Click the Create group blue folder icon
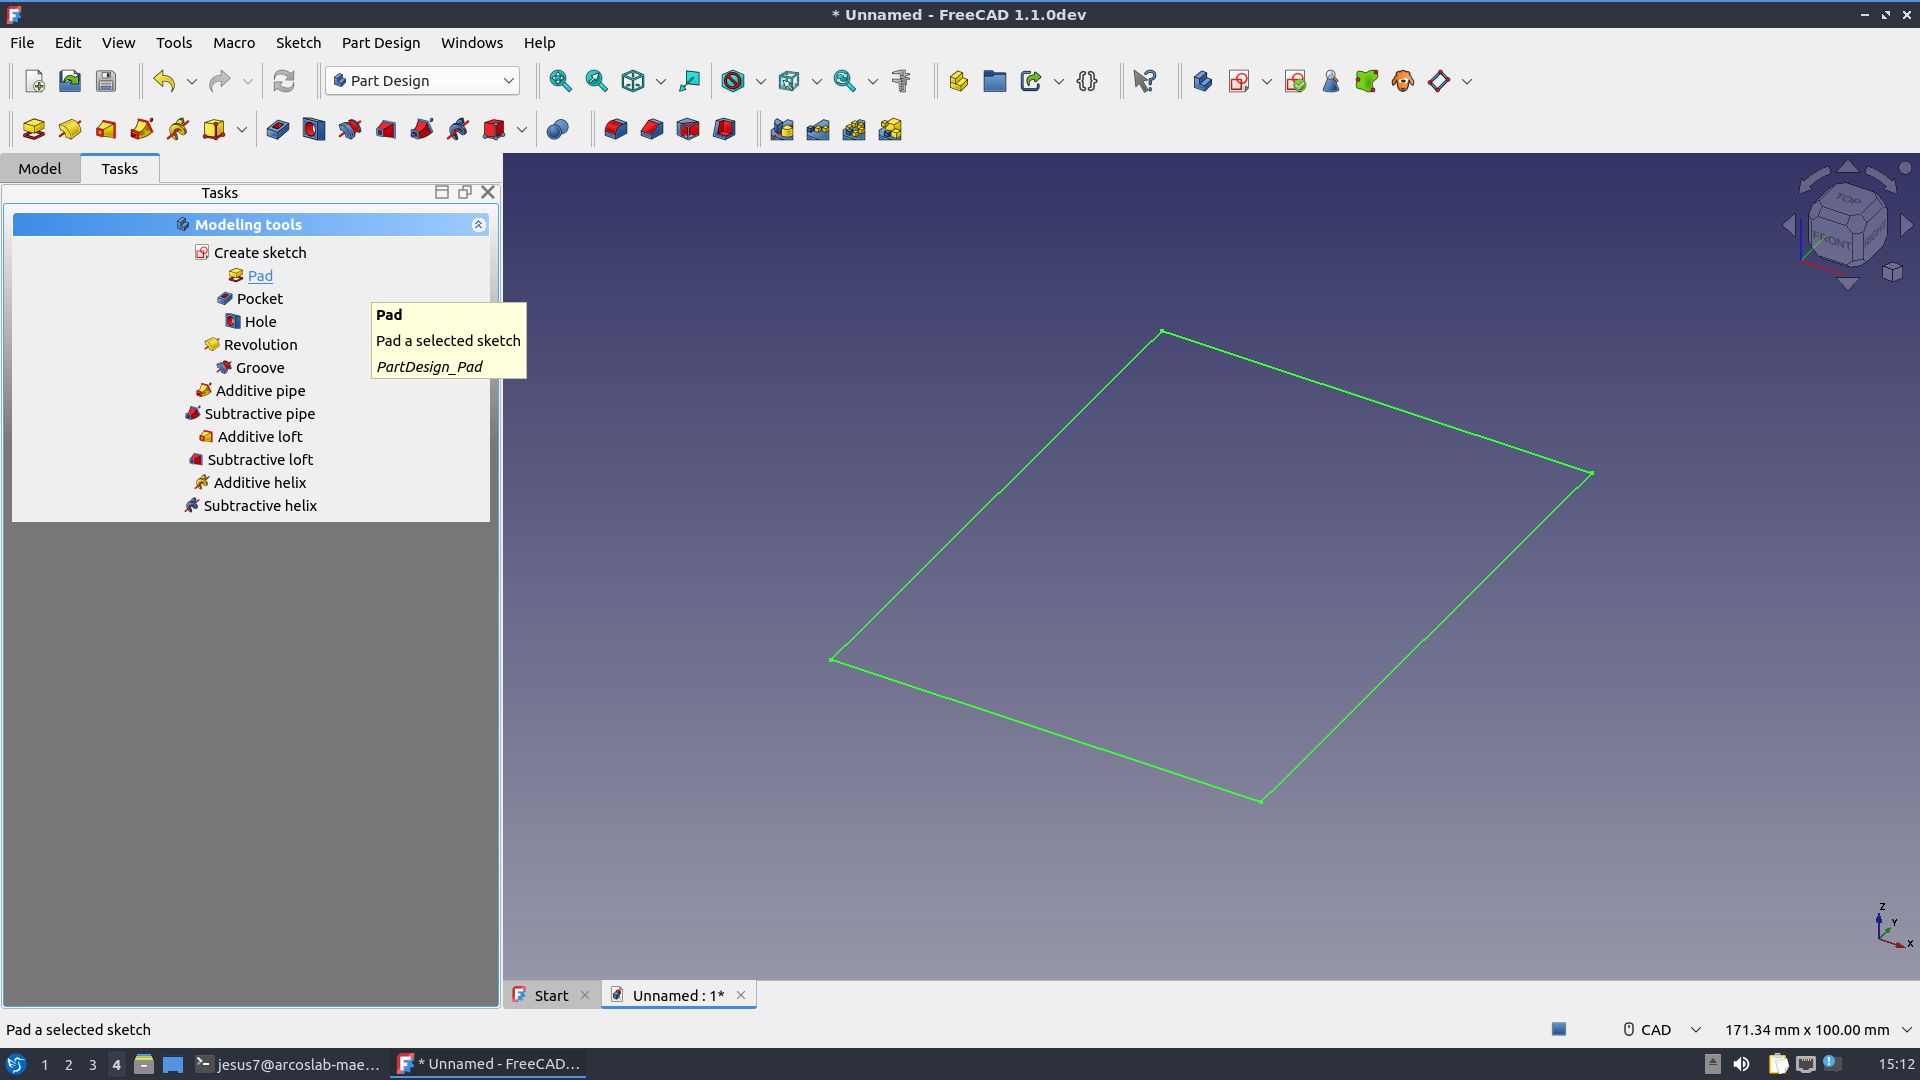 [x=994, y=81]
